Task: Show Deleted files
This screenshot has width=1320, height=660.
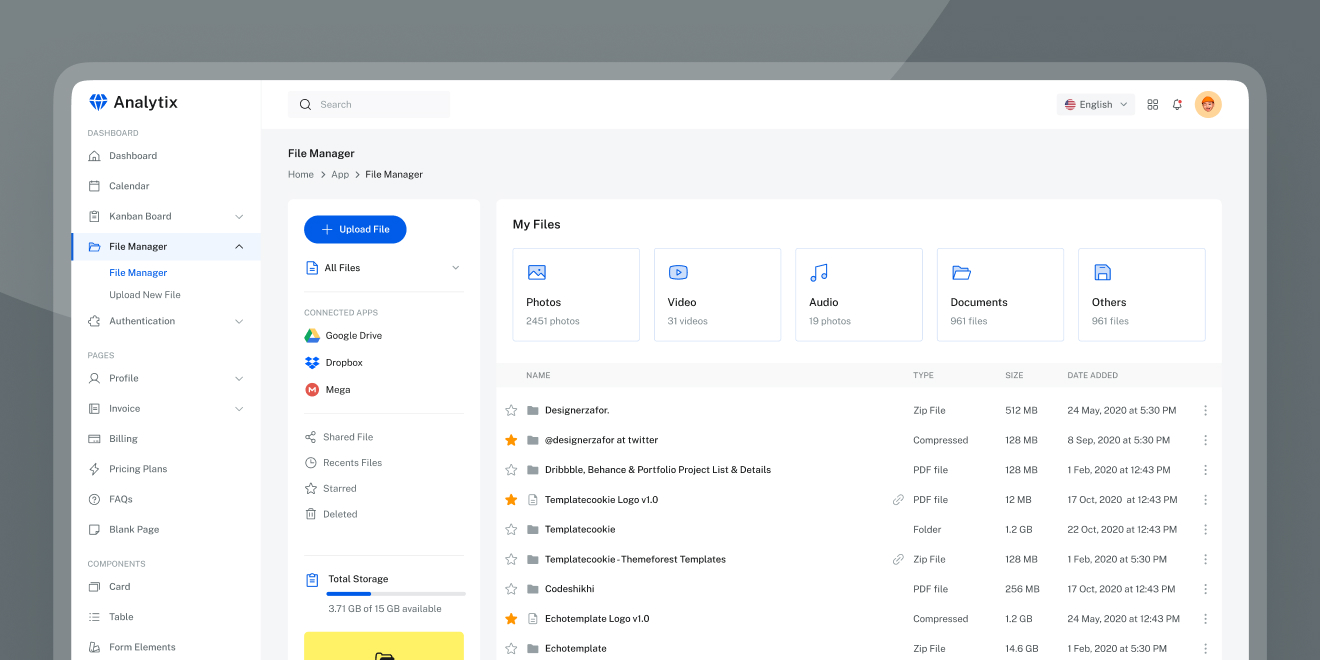Action: tap(331, 514)
